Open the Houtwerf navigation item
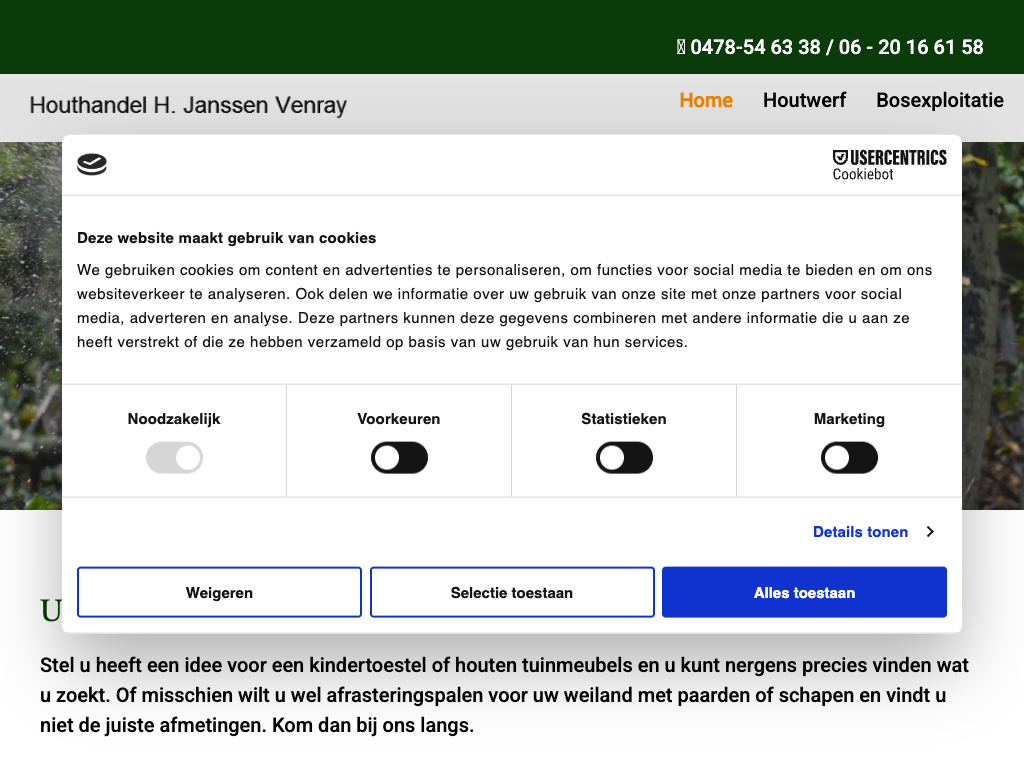 coord(804,100)
